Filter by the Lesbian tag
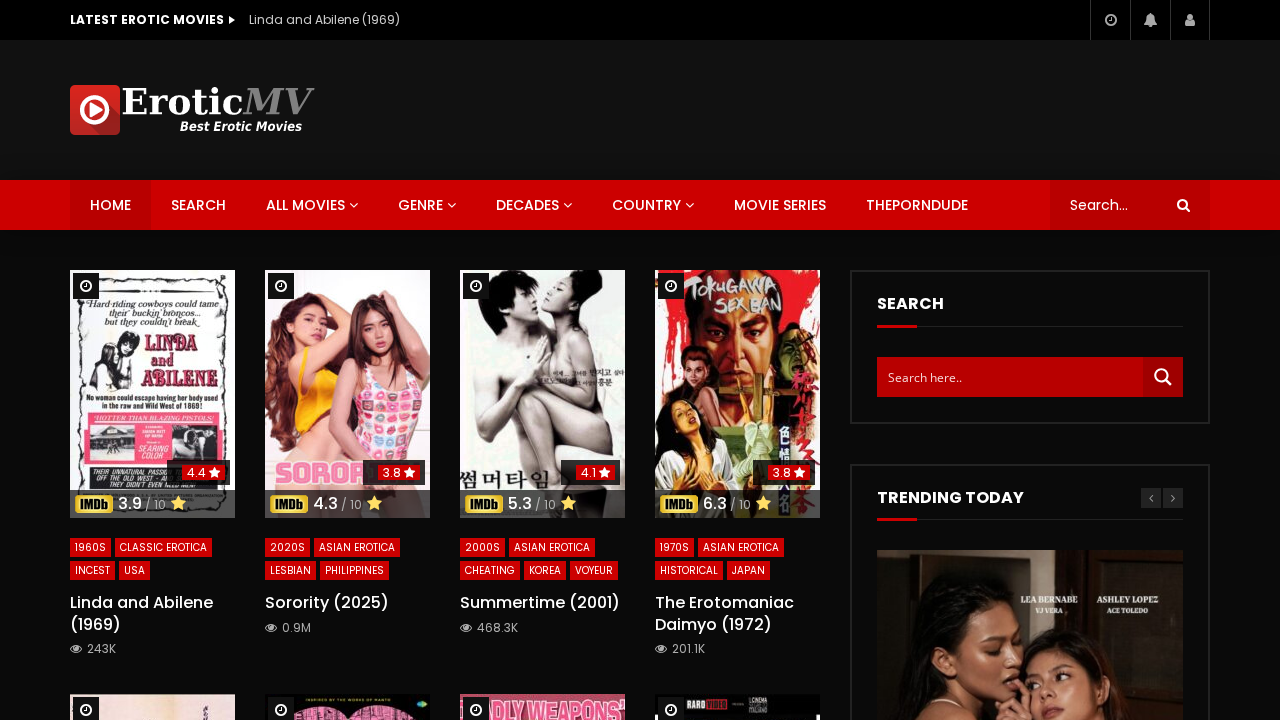Image resolution: width=1280 pixels, height=720 pixels. (290, 570)
